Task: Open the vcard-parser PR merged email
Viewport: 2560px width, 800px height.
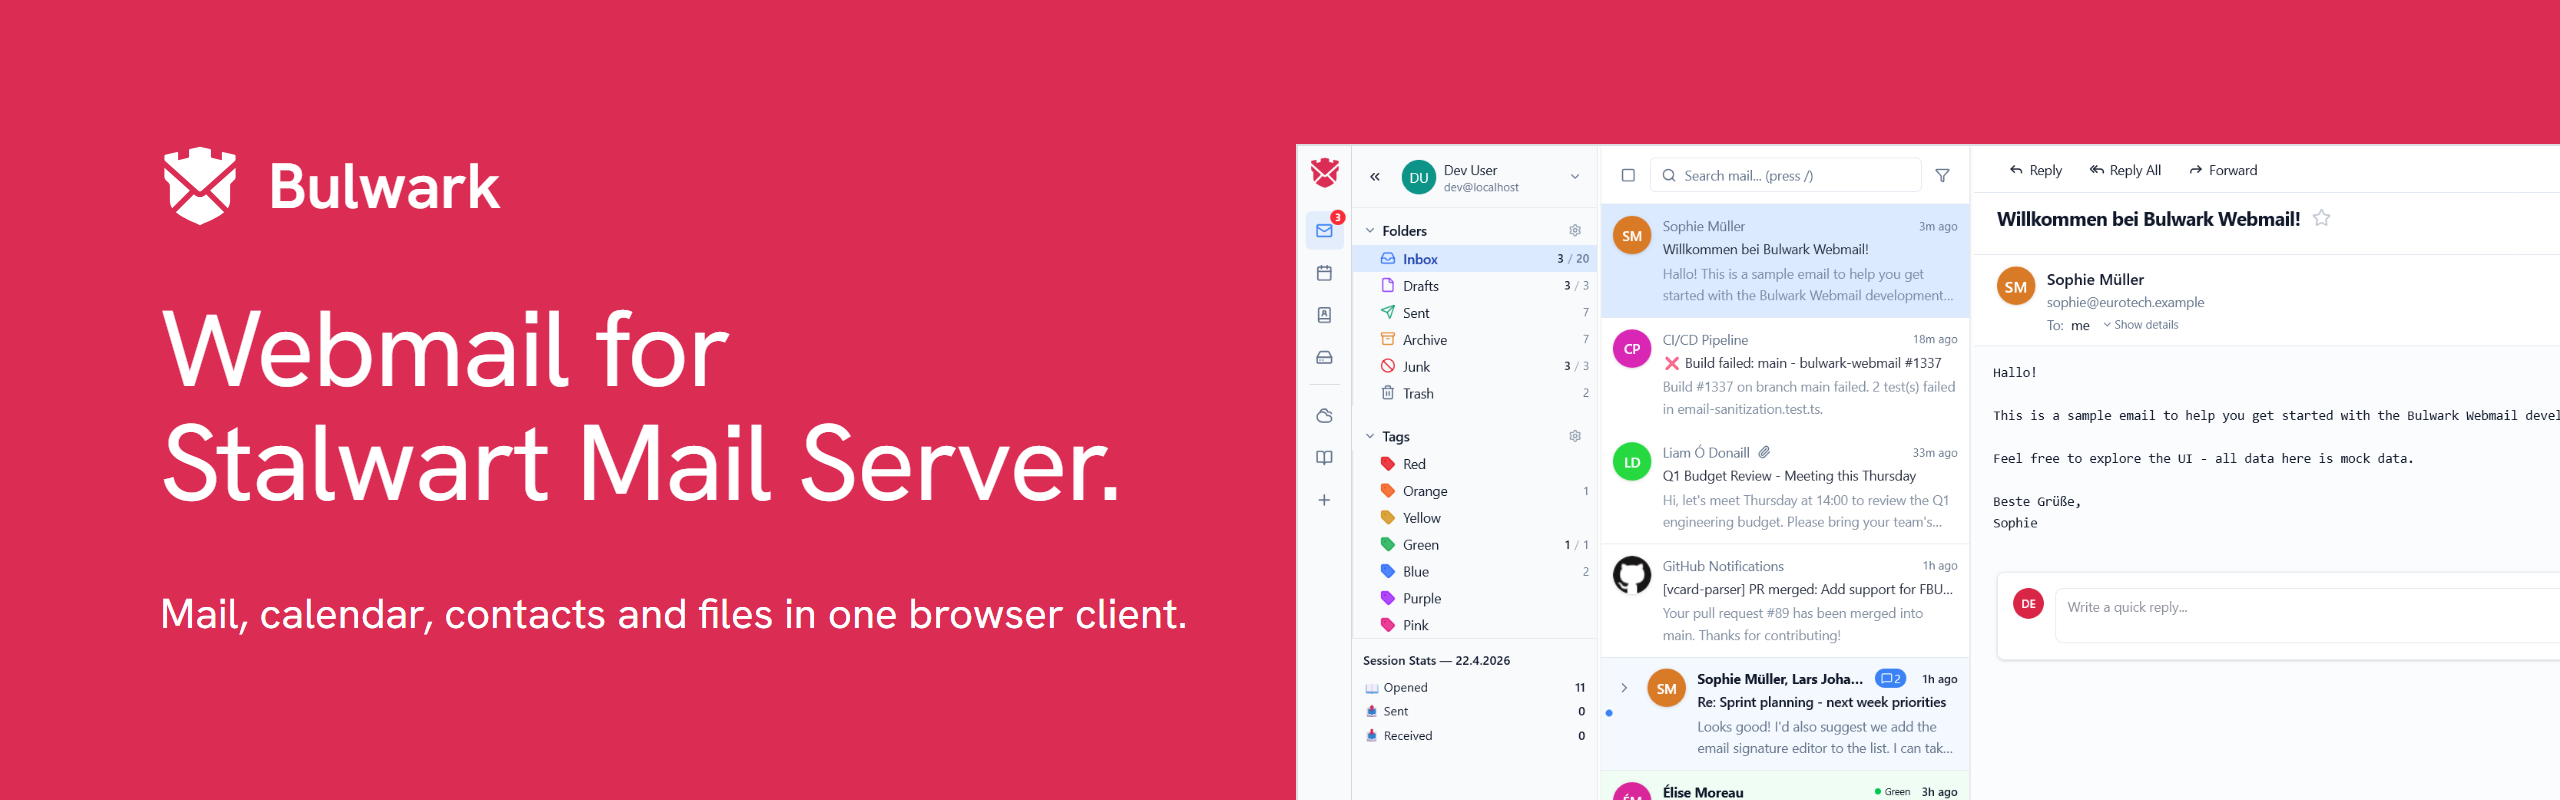Action: coord(1785,600)
